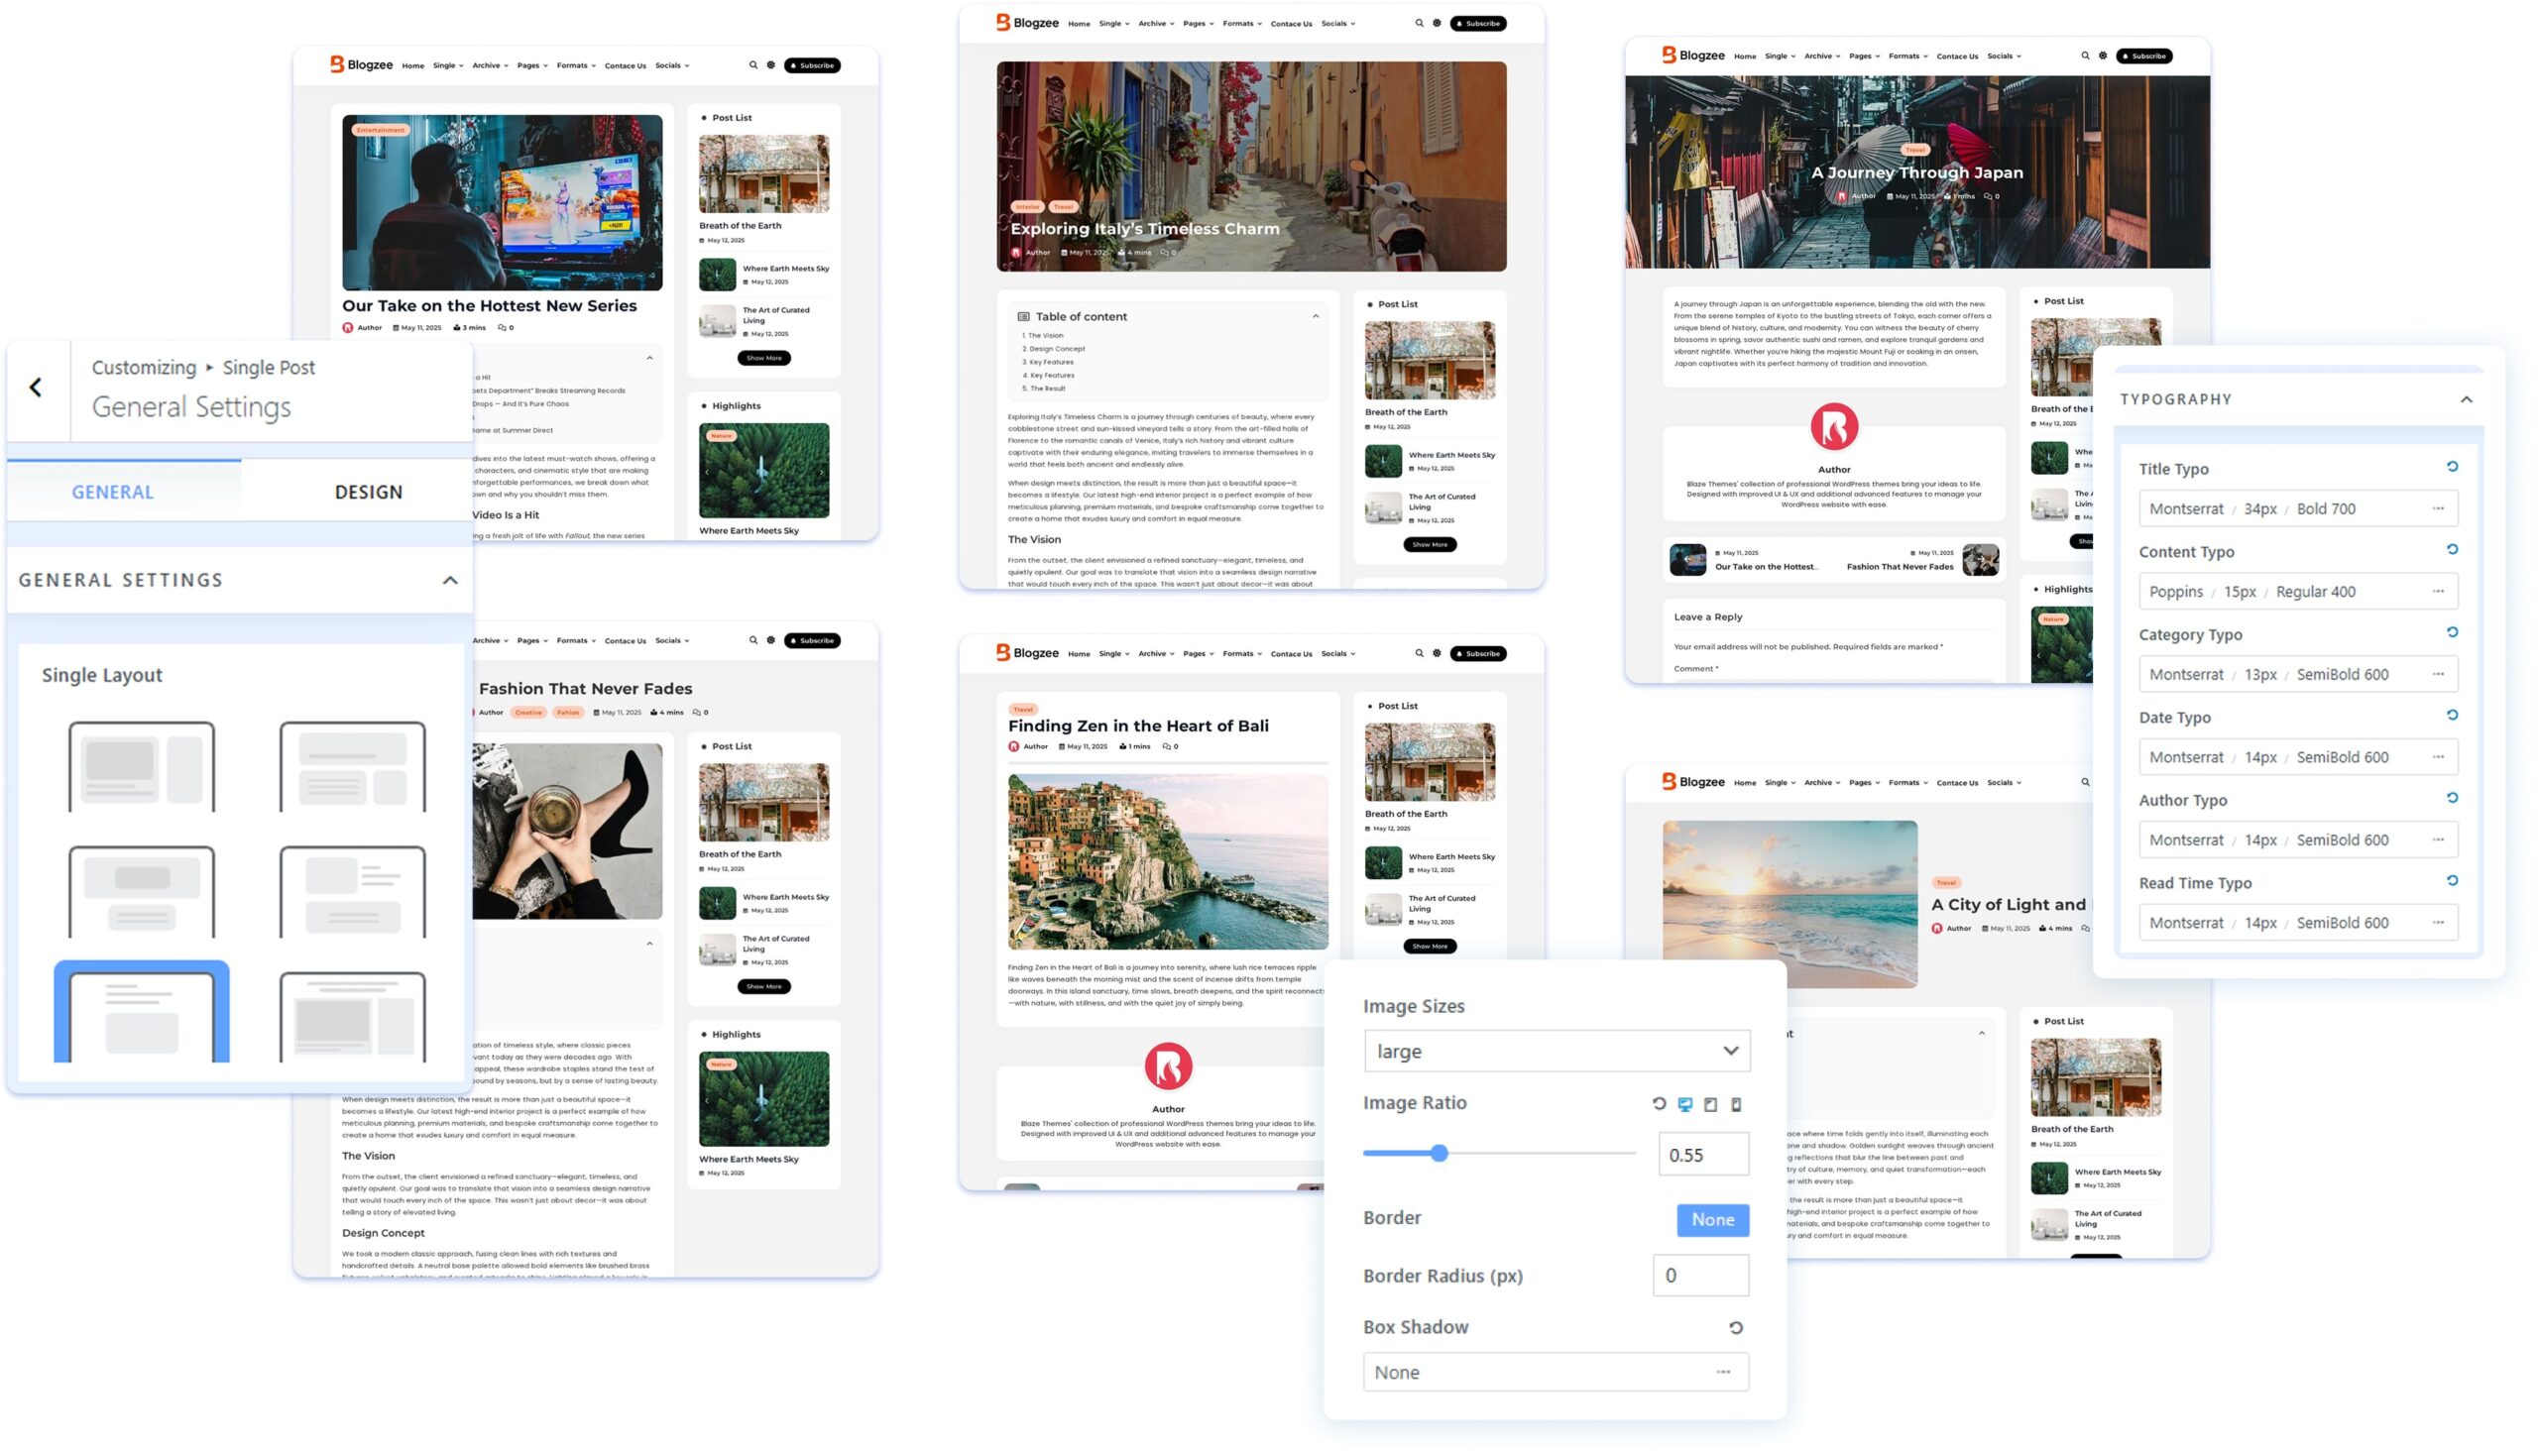Collapse the General Settings section

[x=450, y=580]
